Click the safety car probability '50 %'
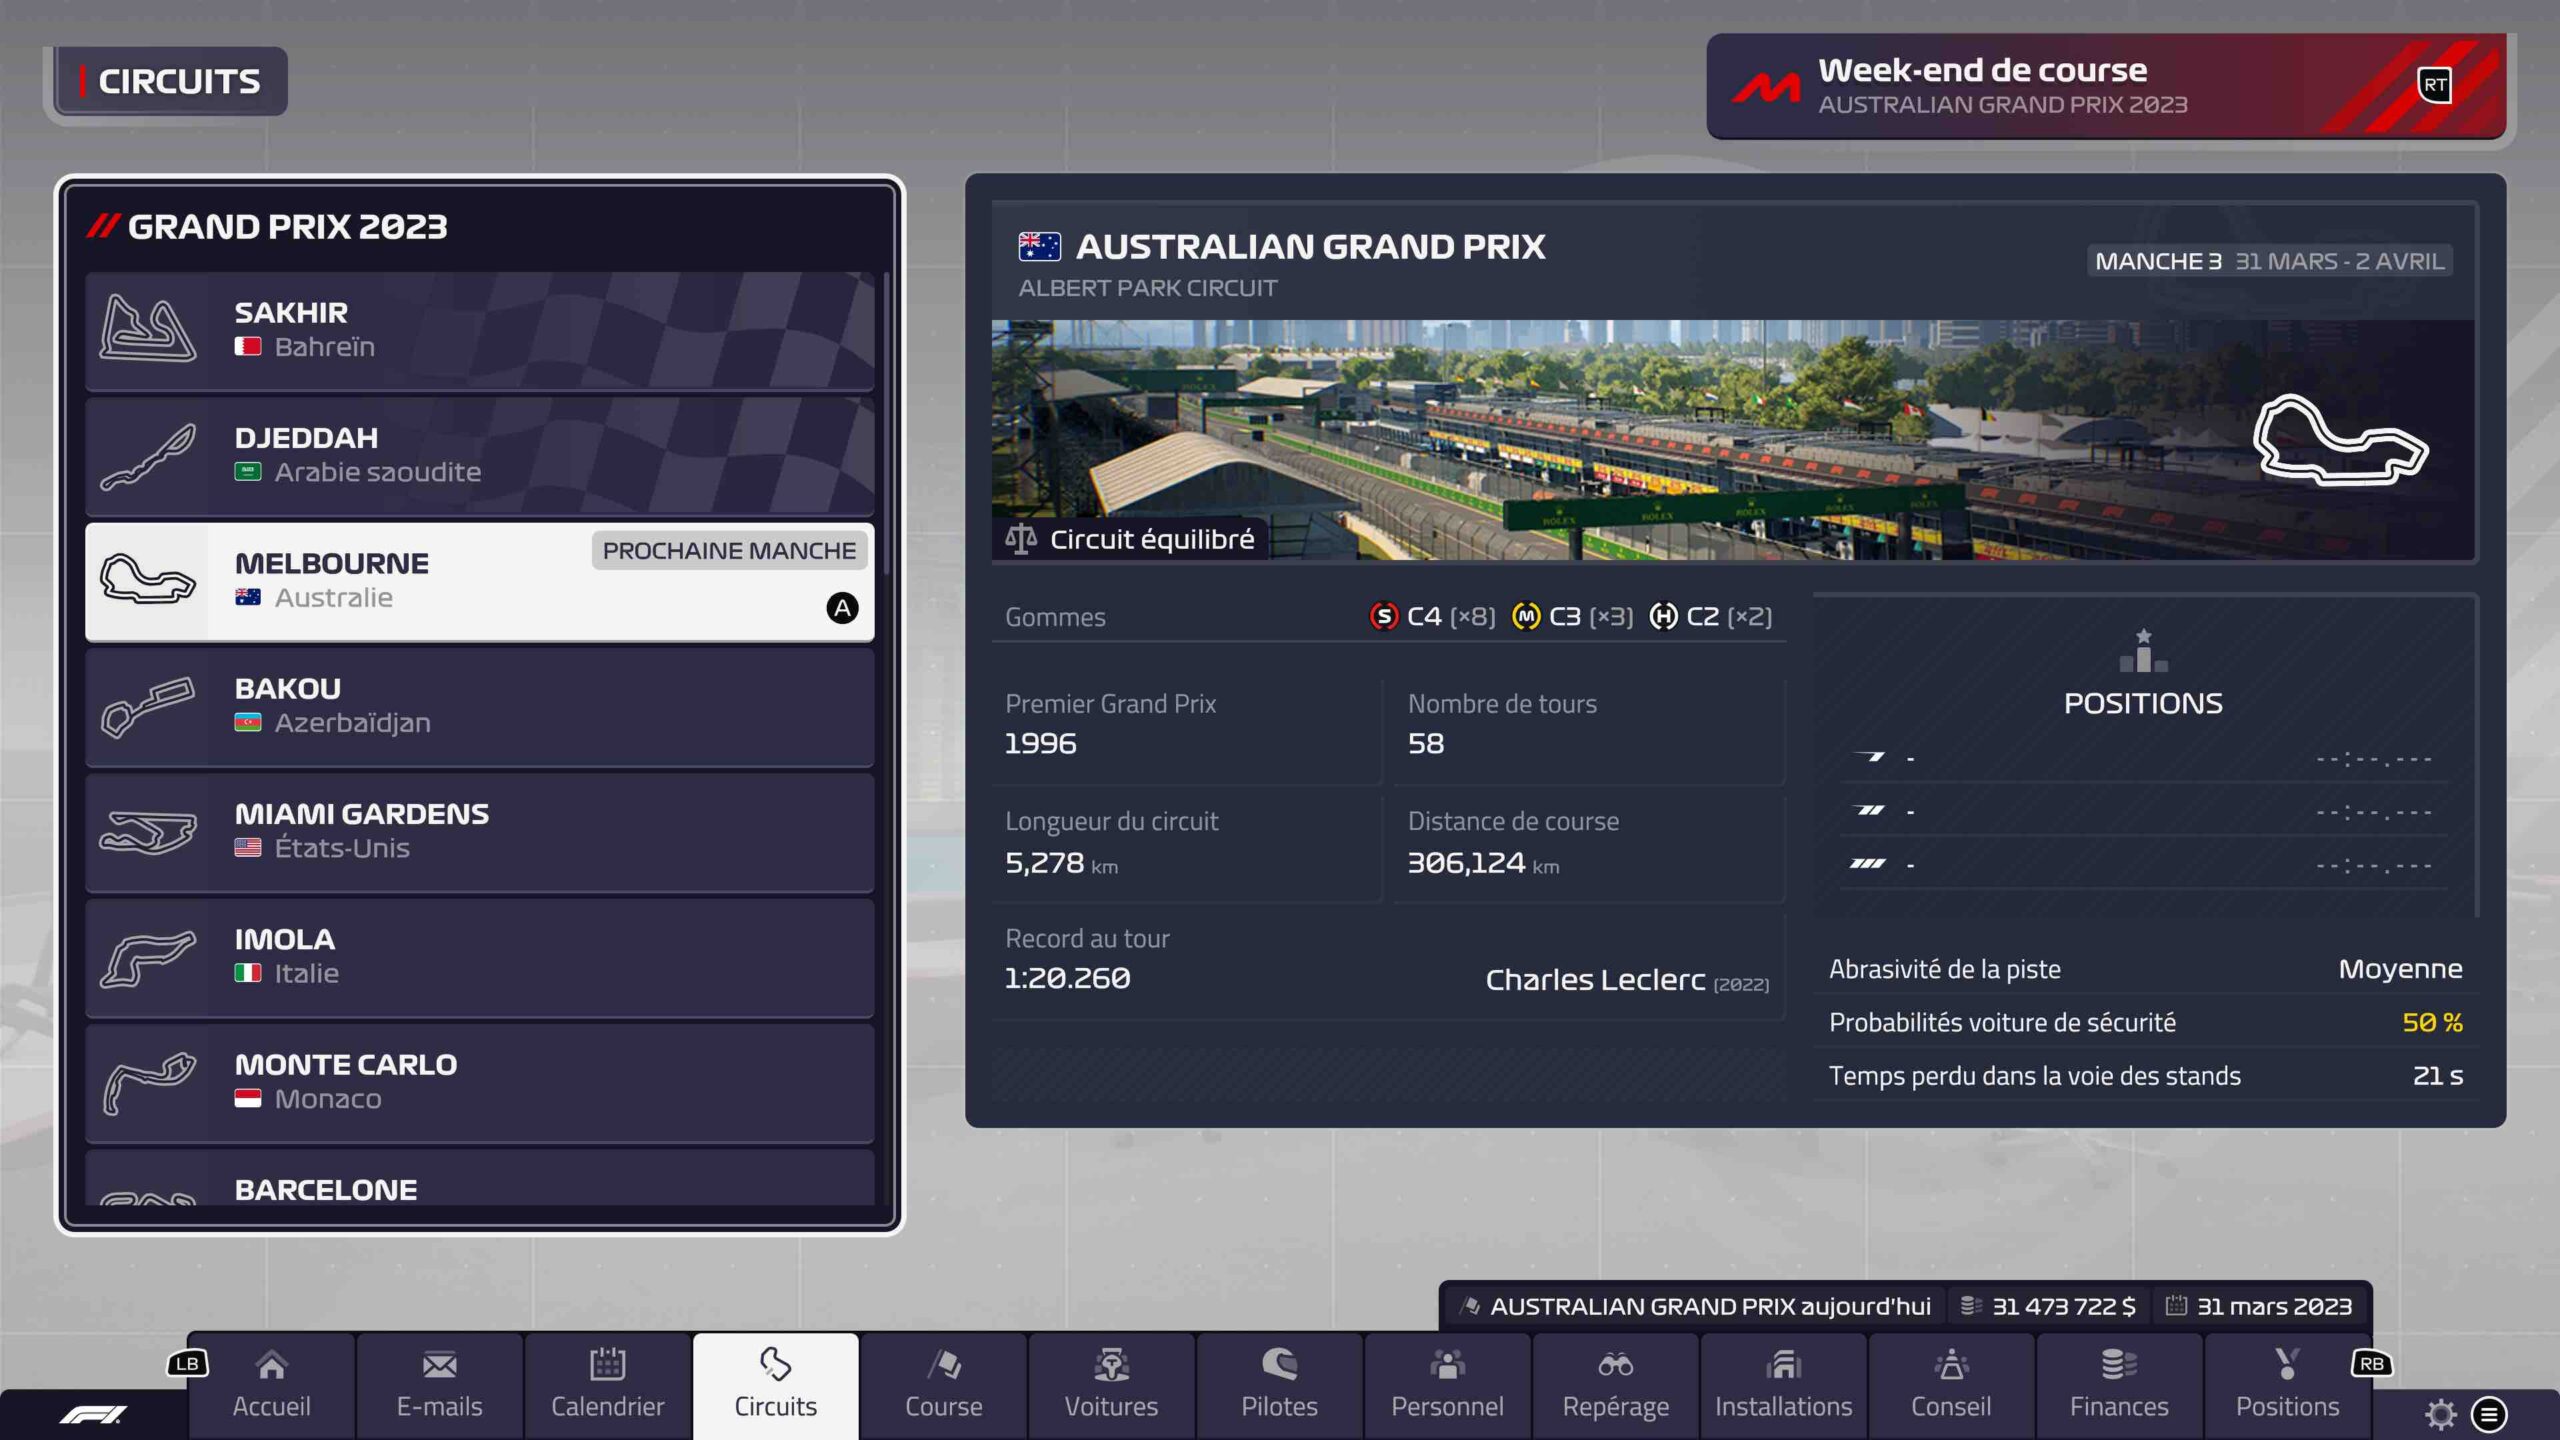Image resolution: width=2560 pixels, height=1440 pixels. coord(2432,1022)
